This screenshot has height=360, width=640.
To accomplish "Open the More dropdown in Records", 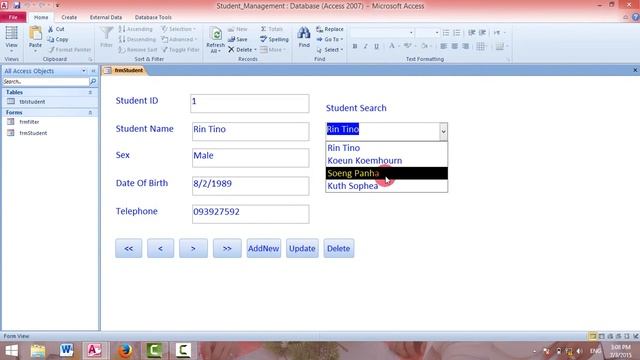I will pyautogui.click(x=273, y=49).
